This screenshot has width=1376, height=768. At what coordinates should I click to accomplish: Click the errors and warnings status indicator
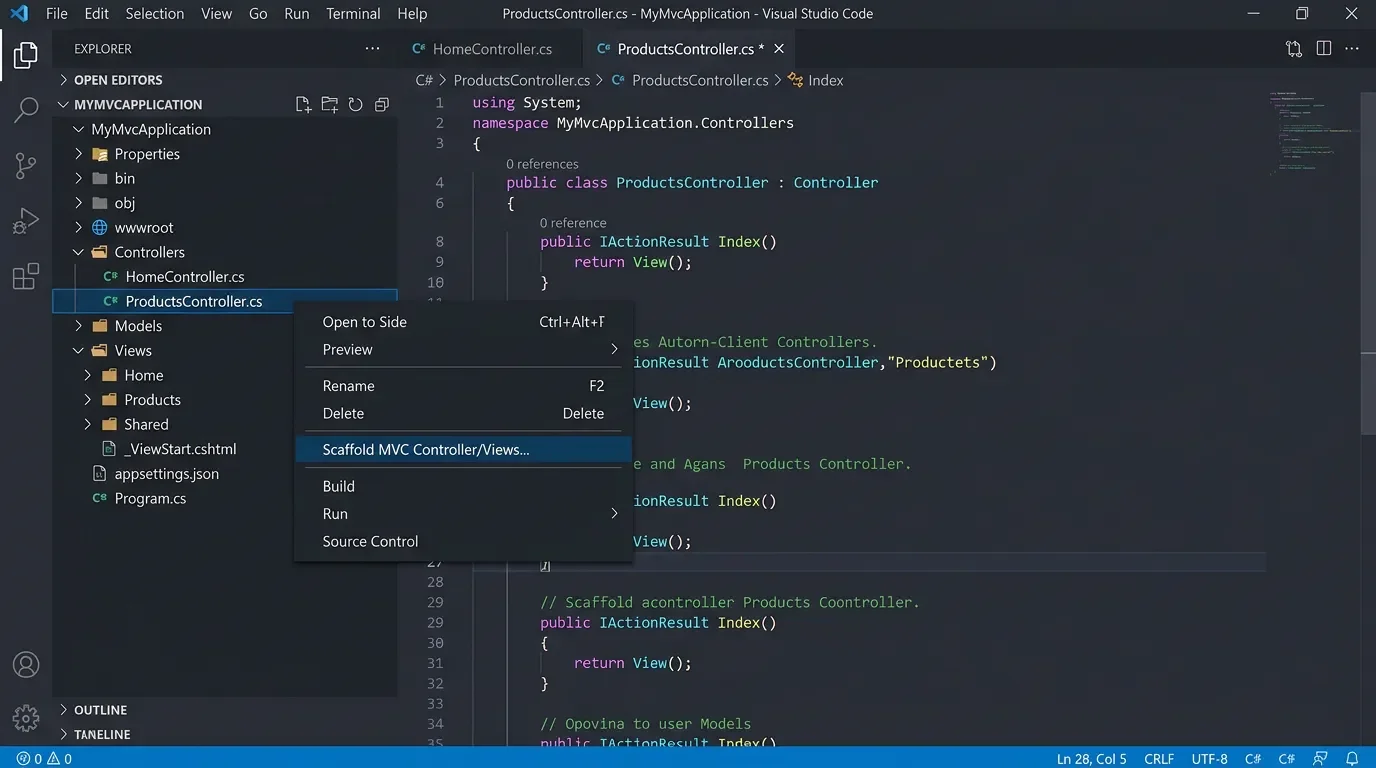pos(45,758)
